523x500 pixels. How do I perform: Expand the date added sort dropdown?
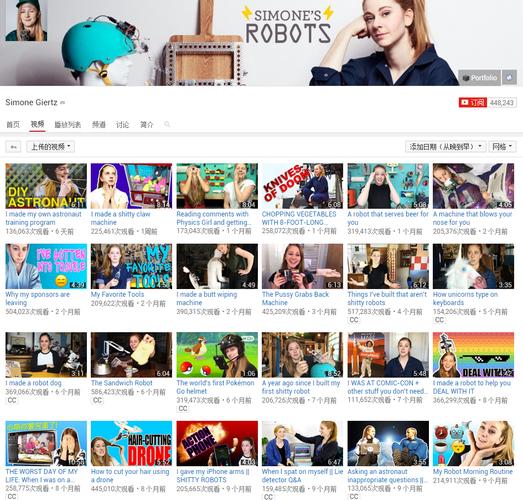click(445, 147)
